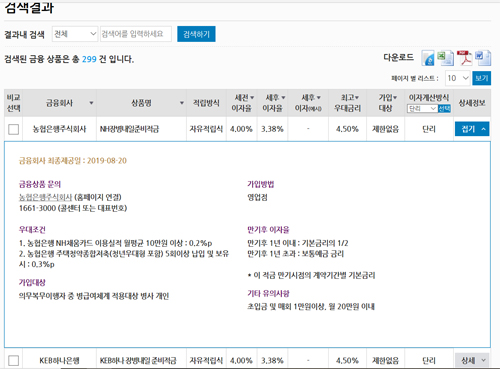Viewport: 500px width, 369px height.
Task: Sort by 세전 이자율 column arrow
Action: pyautogui.click(x=252, y=98)
